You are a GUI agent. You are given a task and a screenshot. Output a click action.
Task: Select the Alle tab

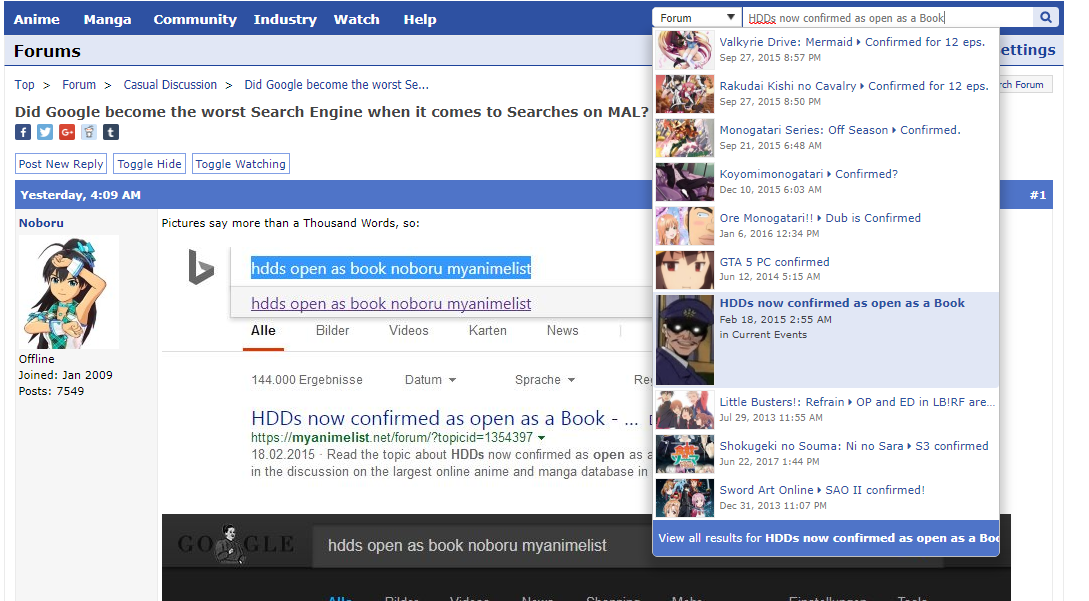pos(263,331)
